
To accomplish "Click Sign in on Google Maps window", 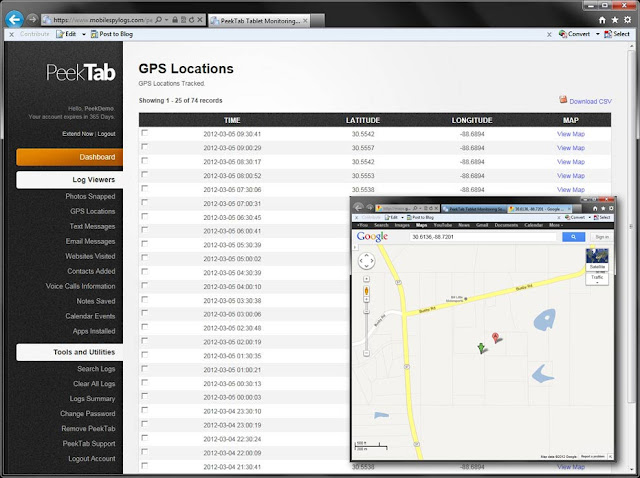I will (602, 237).
